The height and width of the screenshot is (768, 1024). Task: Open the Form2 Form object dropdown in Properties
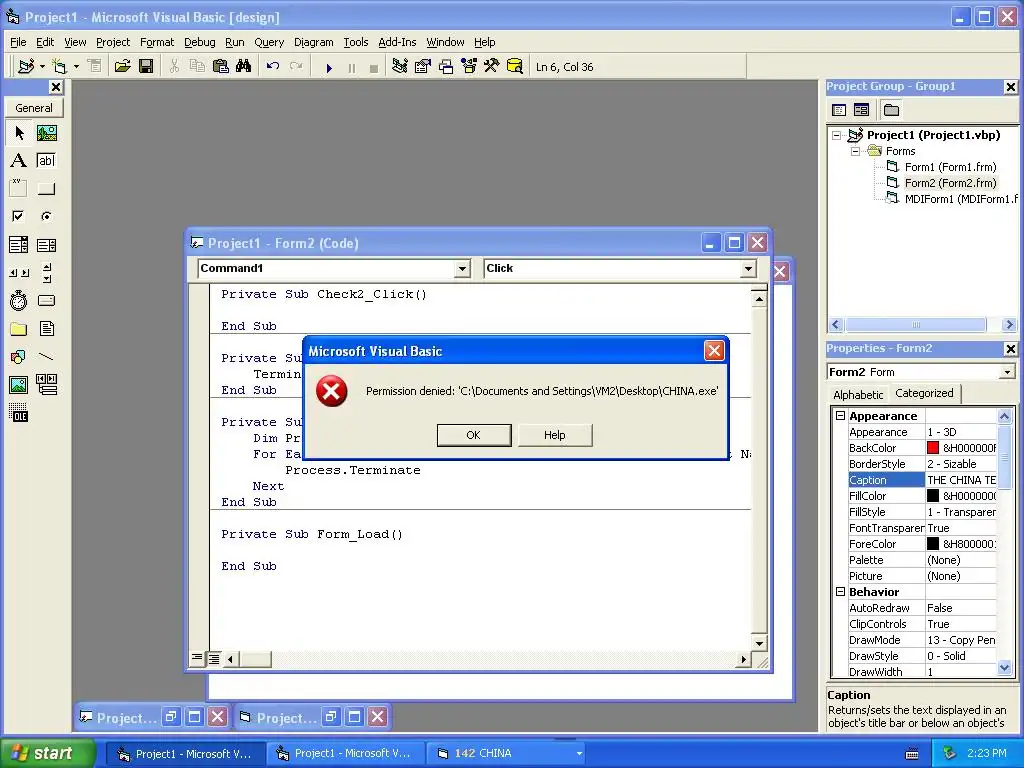pos(1008,372)
